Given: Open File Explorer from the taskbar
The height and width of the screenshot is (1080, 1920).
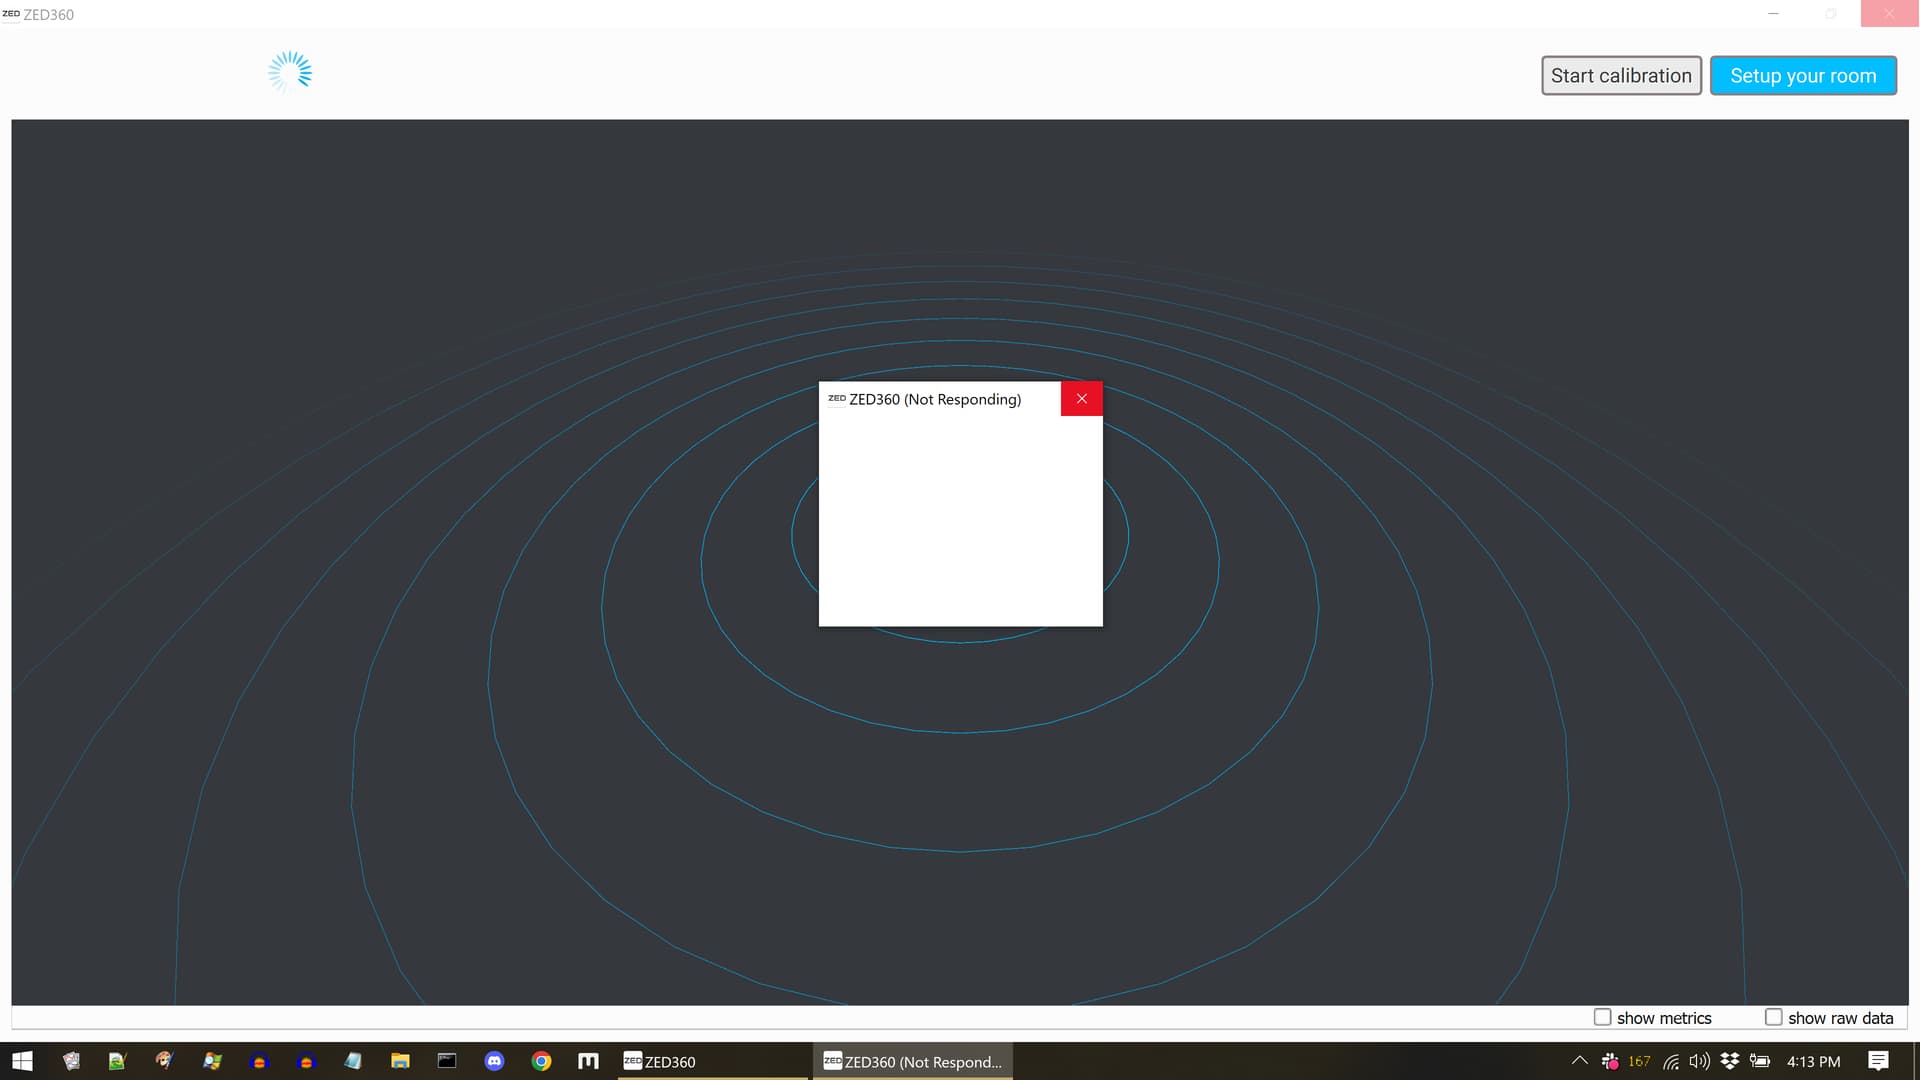Looking at the screenshot, I should pos(400,1061).
